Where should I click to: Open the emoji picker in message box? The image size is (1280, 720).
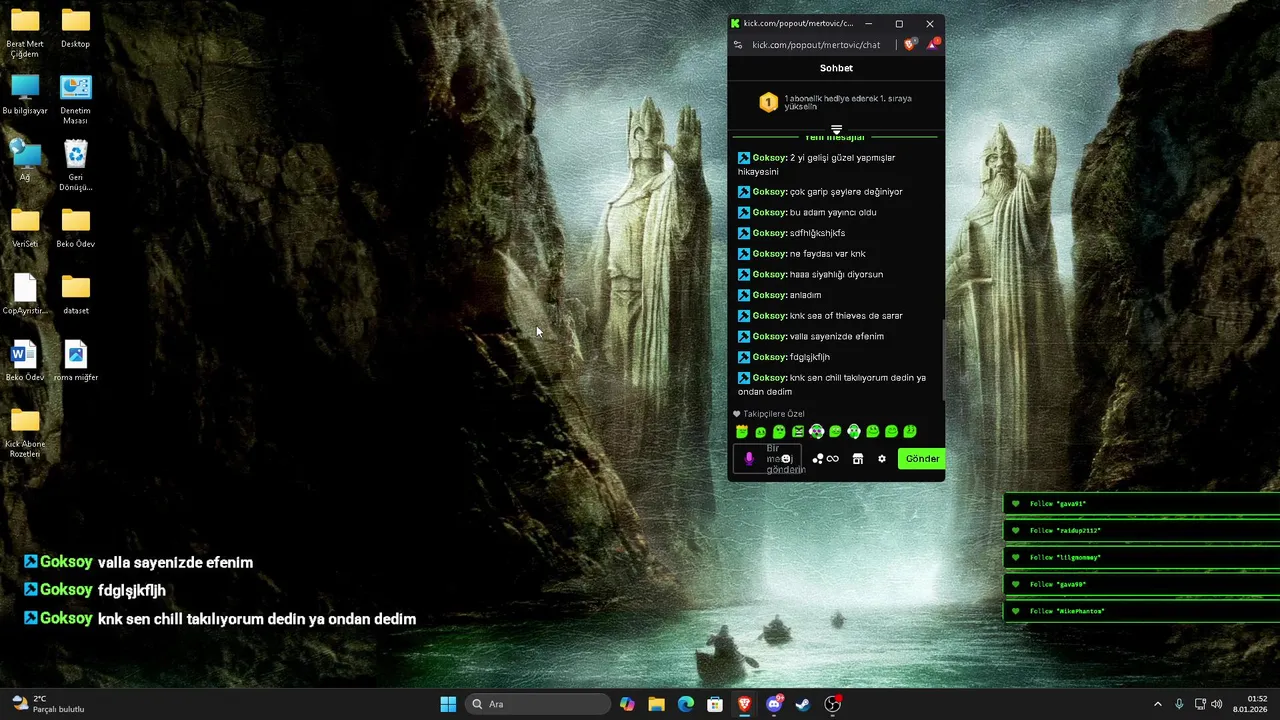point(786,459)
